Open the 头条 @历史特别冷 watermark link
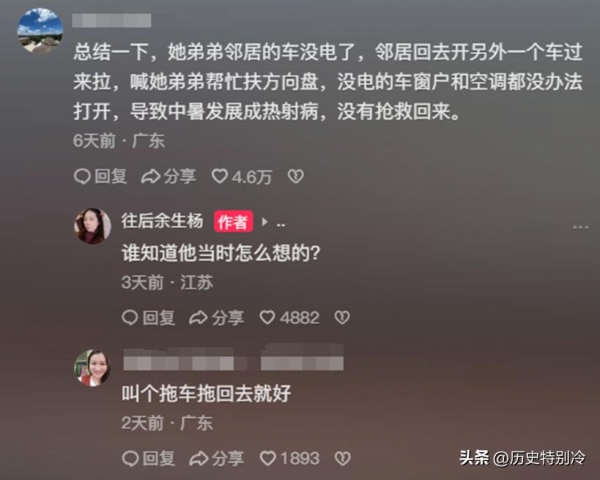600x480 pixels. point(522,457)
